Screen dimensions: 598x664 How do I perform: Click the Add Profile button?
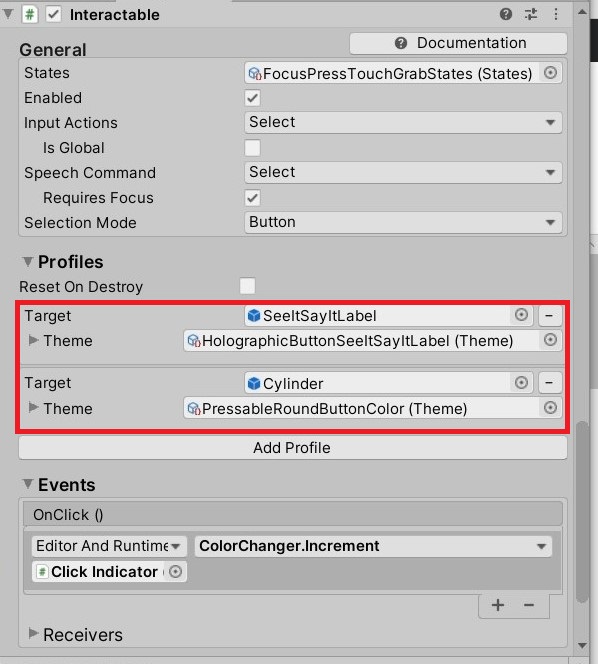point(293,448)
